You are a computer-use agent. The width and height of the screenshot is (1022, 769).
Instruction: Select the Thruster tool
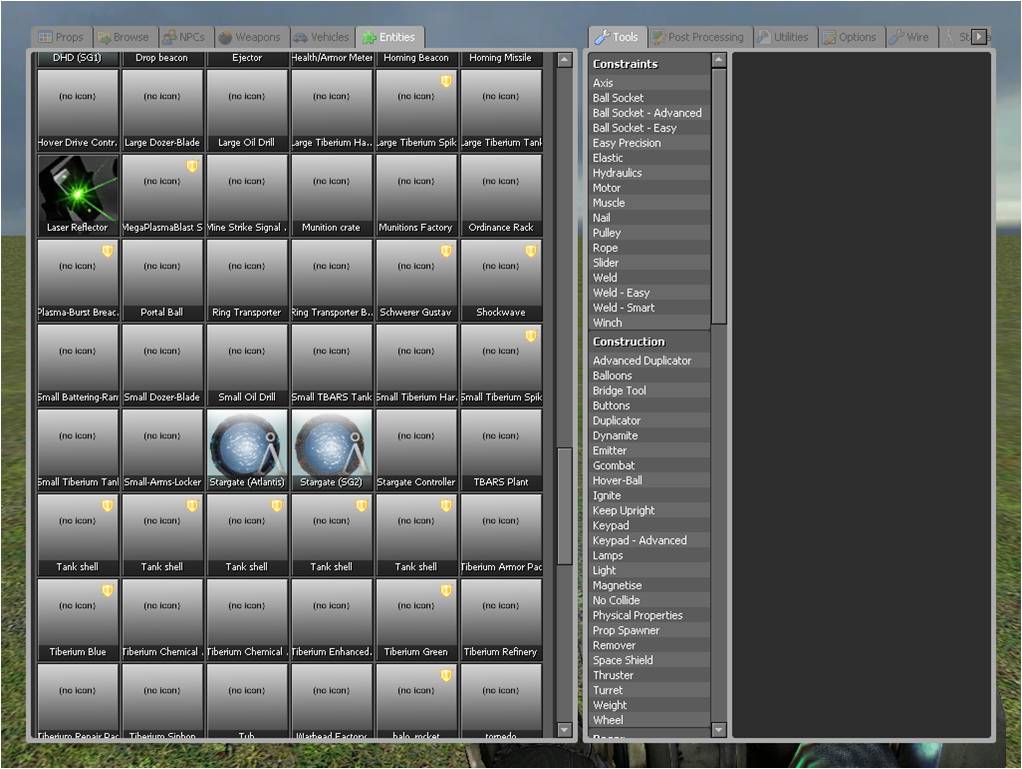613,675
